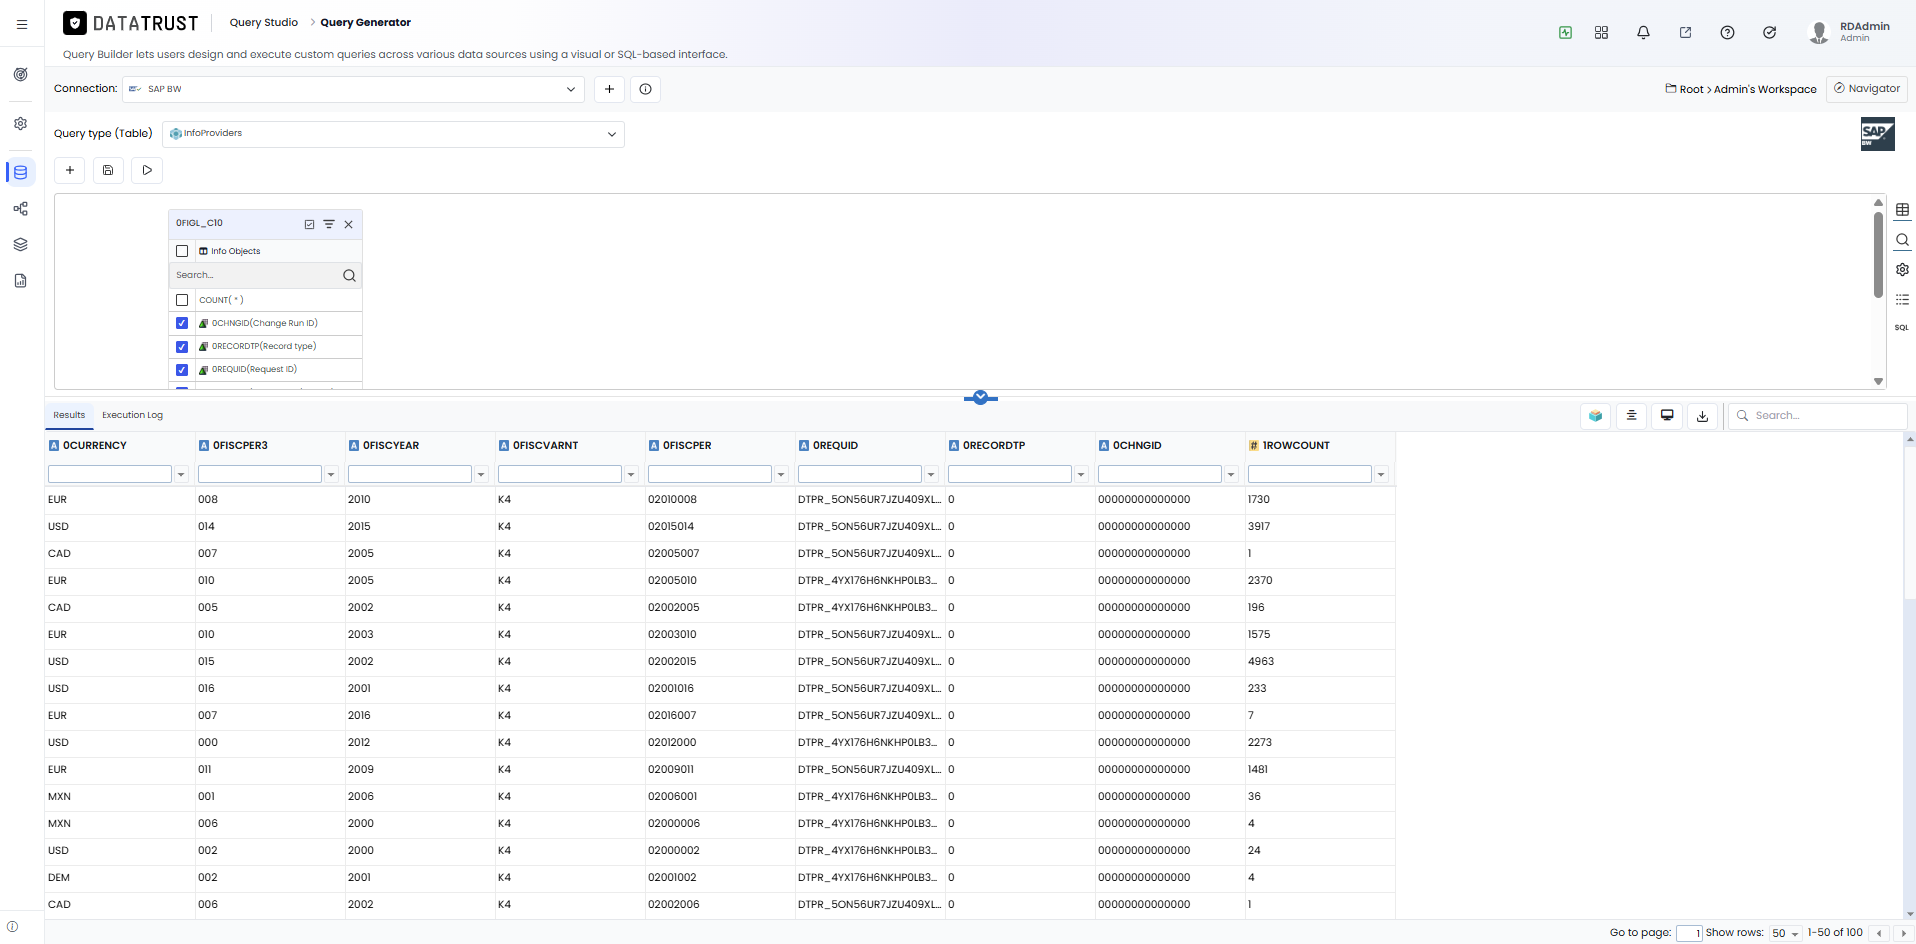The height and width of the screenshot is (944, 1916).
Task: Click search icon in 0FIGL_C10 panel
Action: 349,275
